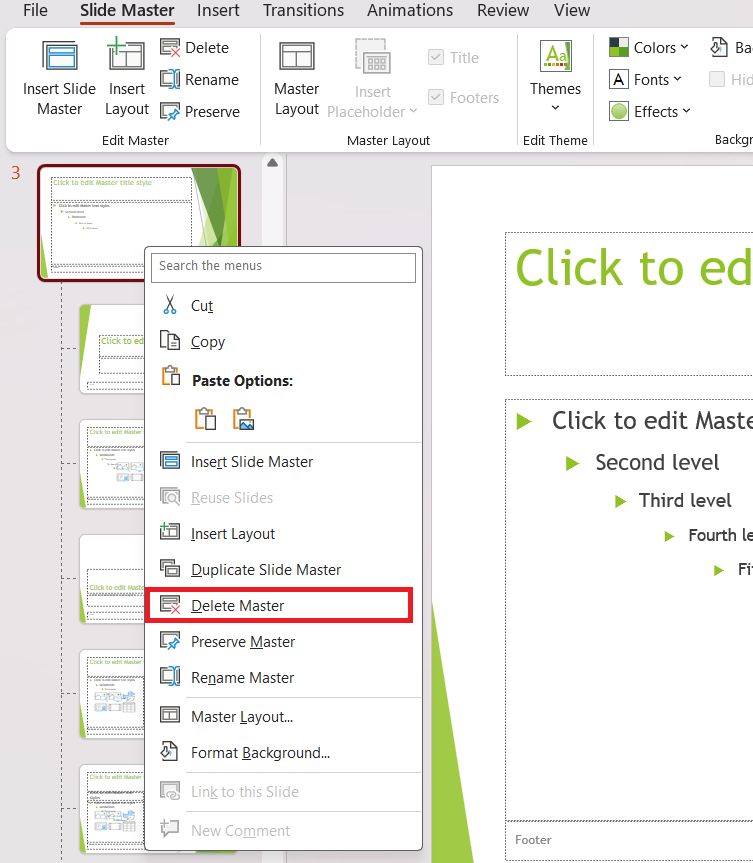Open Master Layout... from context menu
The height and width of the screenshot is (863, 753).
coord(283,717)
